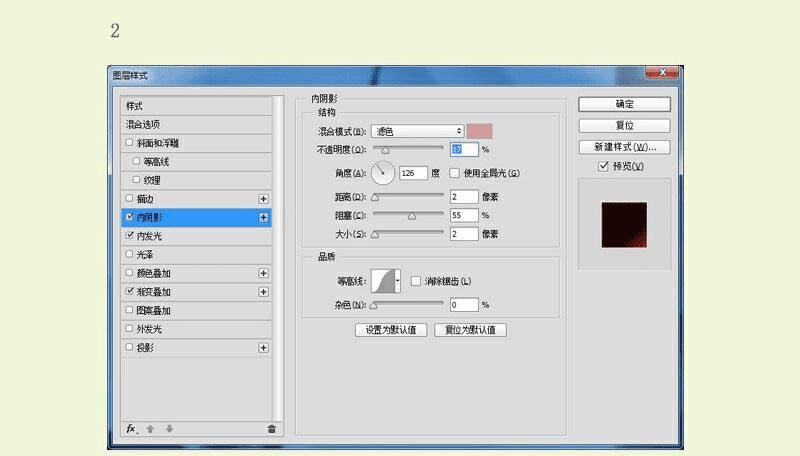Click the 不透明度 value field
The image size is (800, 456).
[464, 149]
